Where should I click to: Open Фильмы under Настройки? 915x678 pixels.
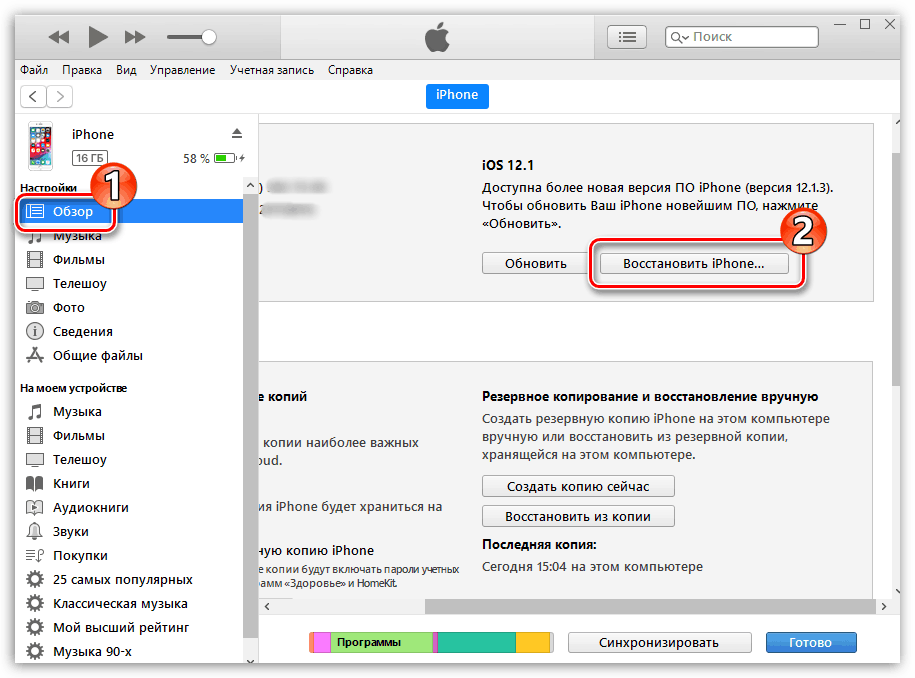tap(130, 260)
